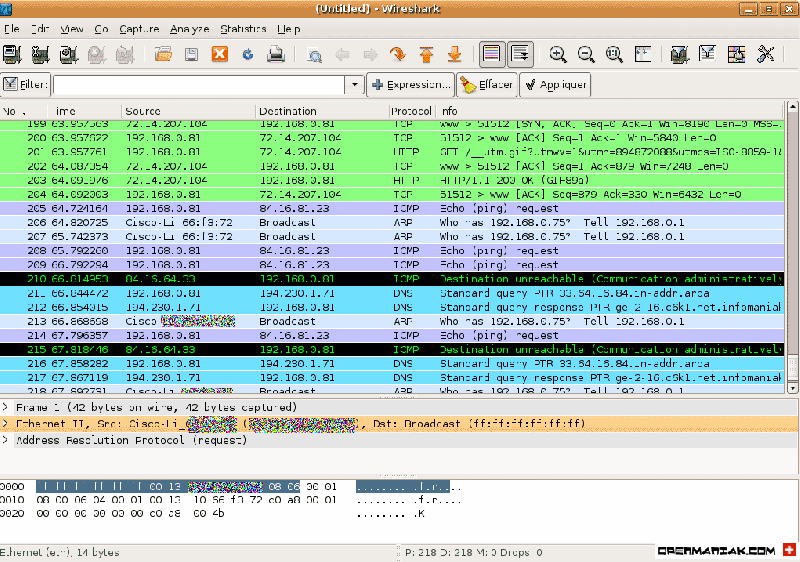Open the Capture menu
This screenshot has width=800, height=562.
pyautogui.click(x=139, y=29)
